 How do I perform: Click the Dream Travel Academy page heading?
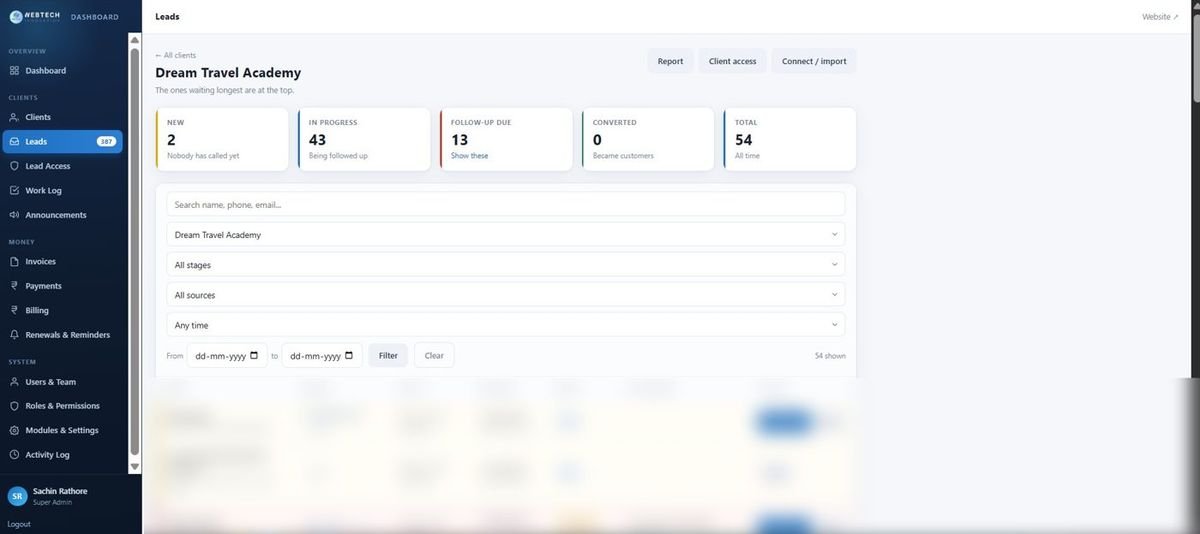(228, 73)
